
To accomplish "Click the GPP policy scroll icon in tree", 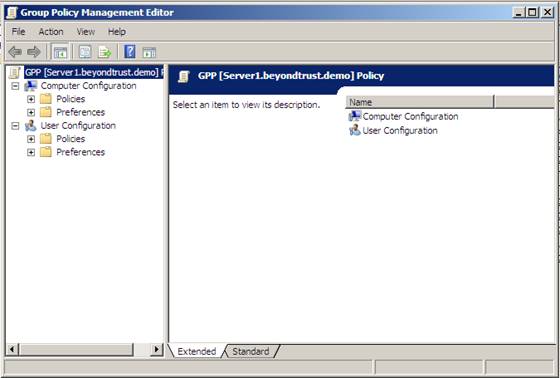I will [x=15, y=73].
